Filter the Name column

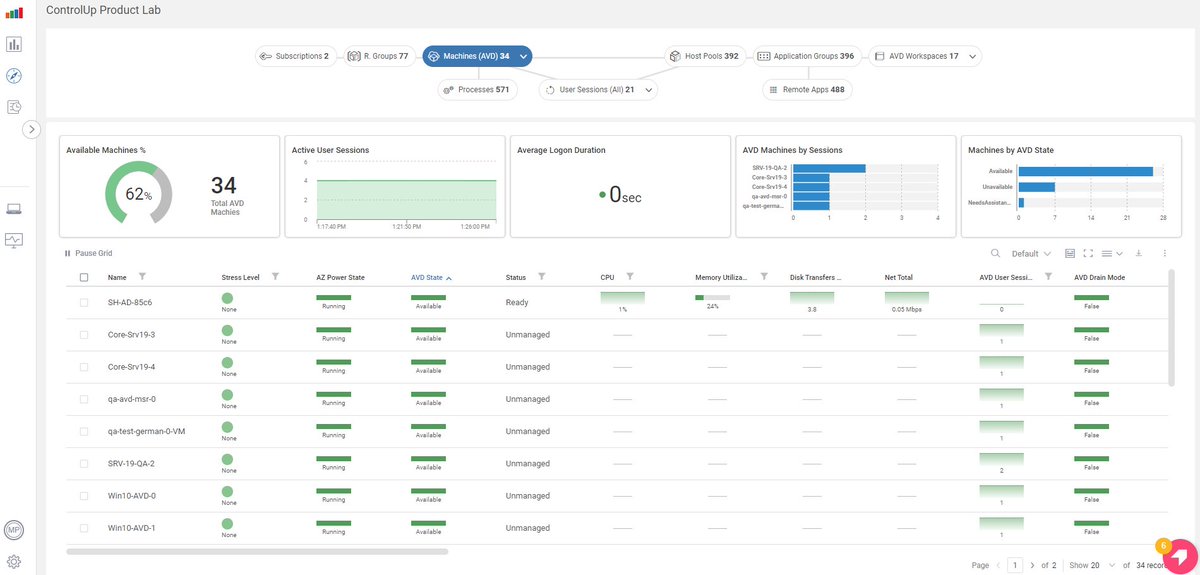point(142,276)
